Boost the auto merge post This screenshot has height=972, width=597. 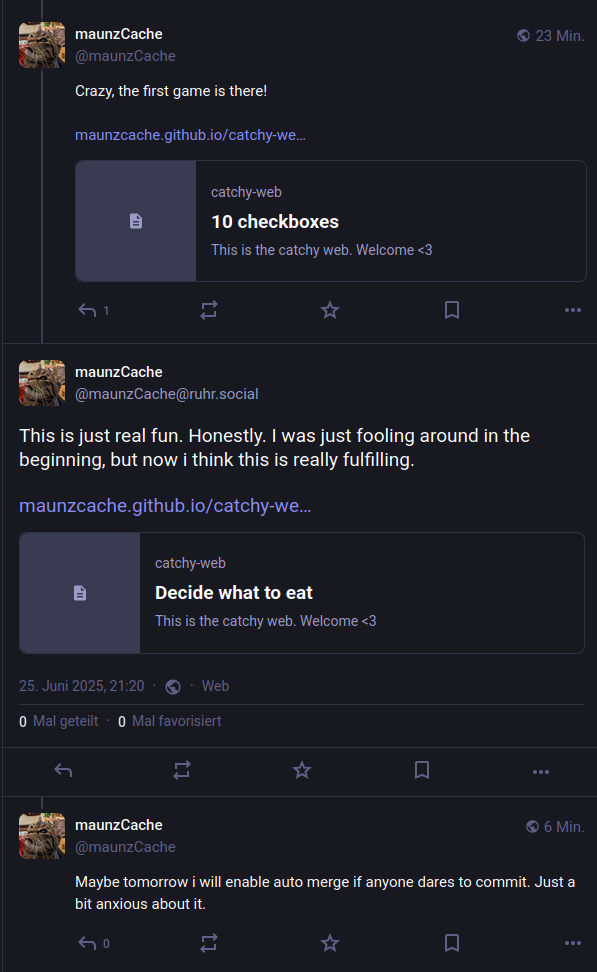click(209, 943)
